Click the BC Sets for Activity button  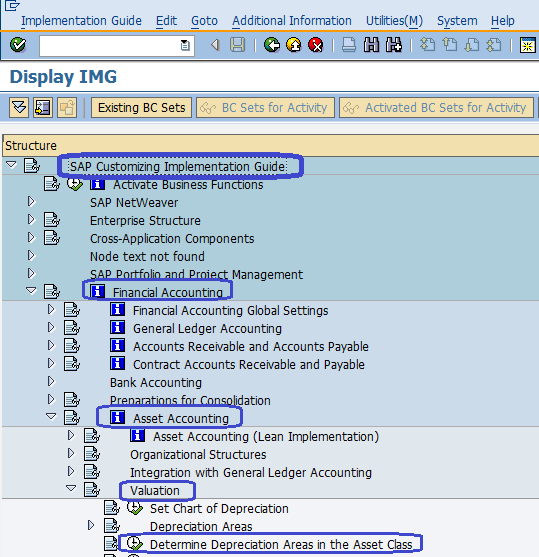[265, 108]
